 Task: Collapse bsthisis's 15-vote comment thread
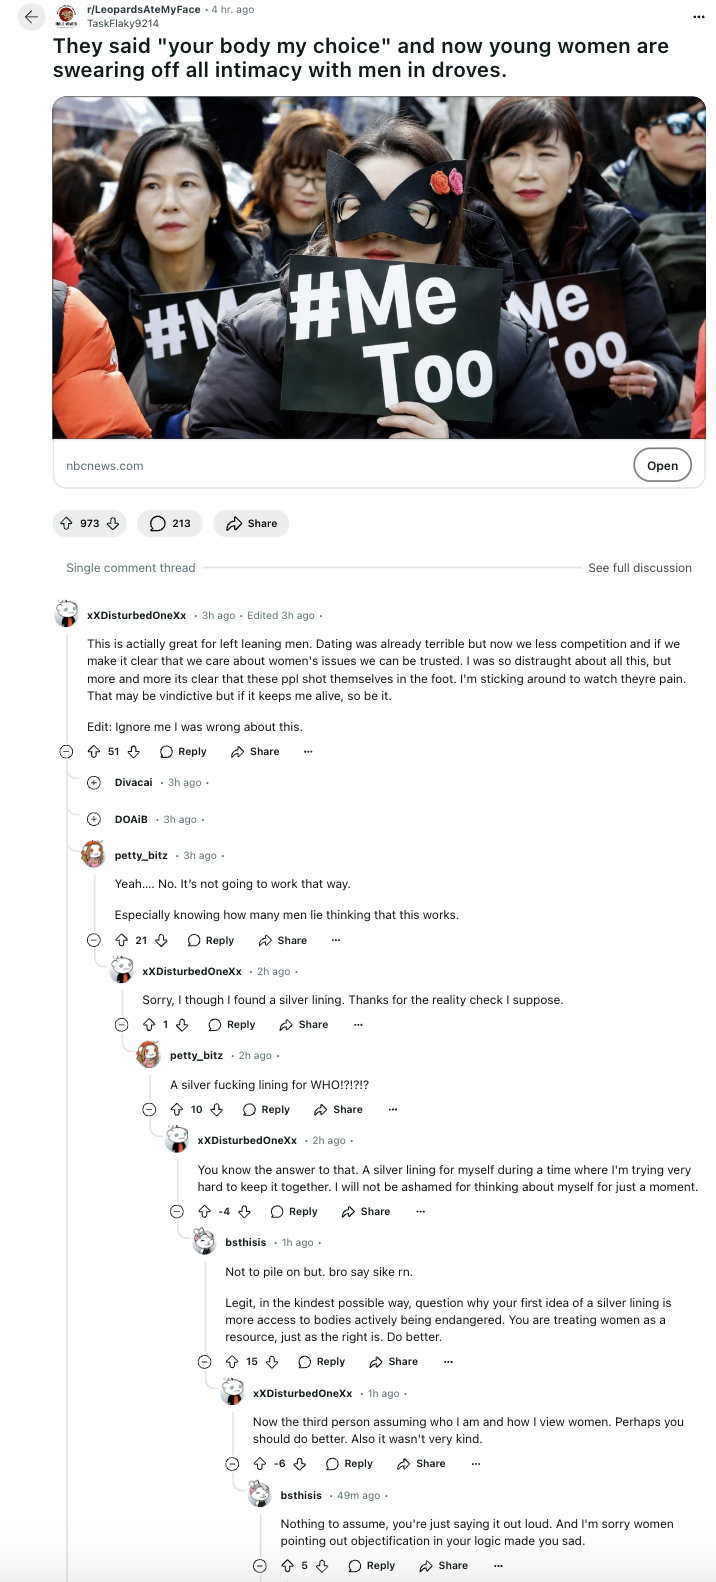205,1361
